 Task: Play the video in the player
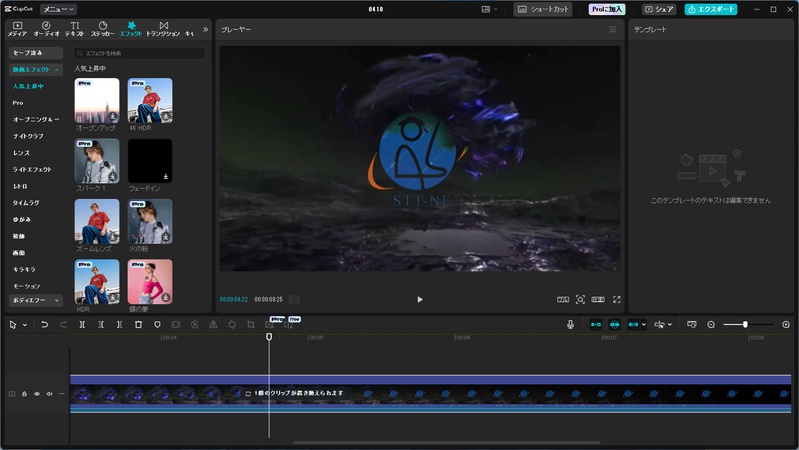click(x=420, y=299)
